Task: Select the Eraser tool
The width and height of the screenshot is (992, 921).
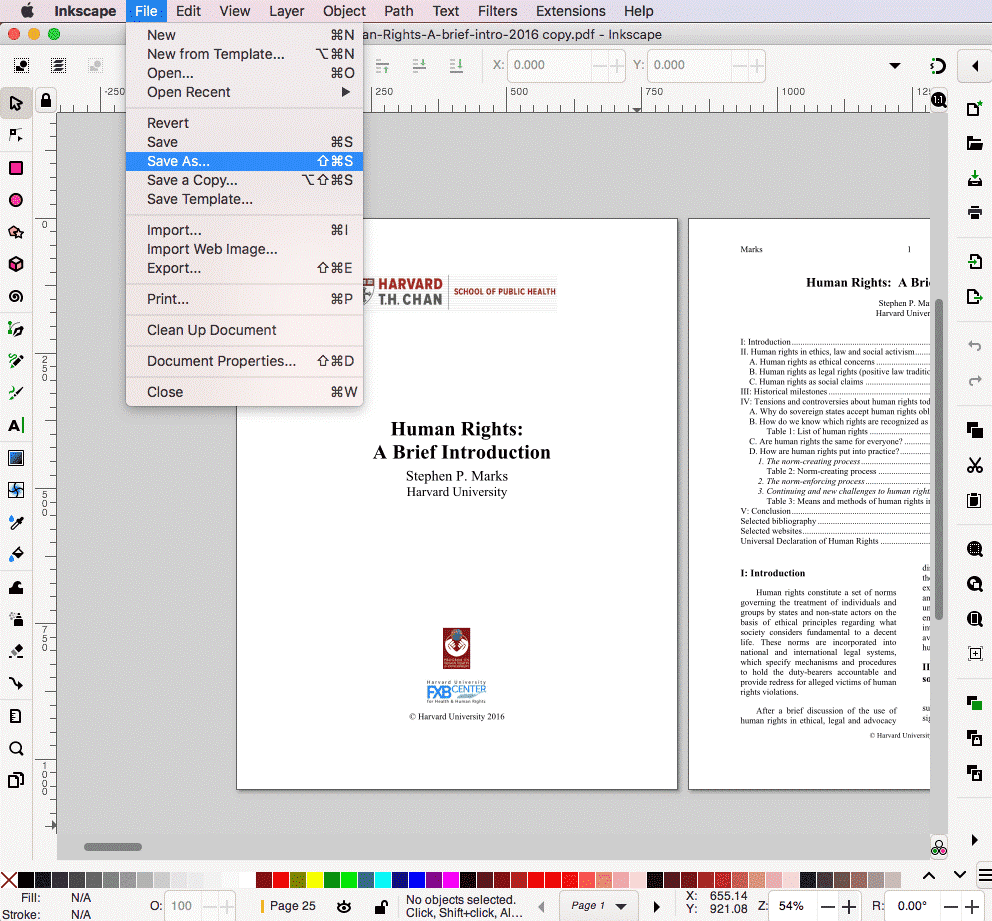Action: click(16, 652)
